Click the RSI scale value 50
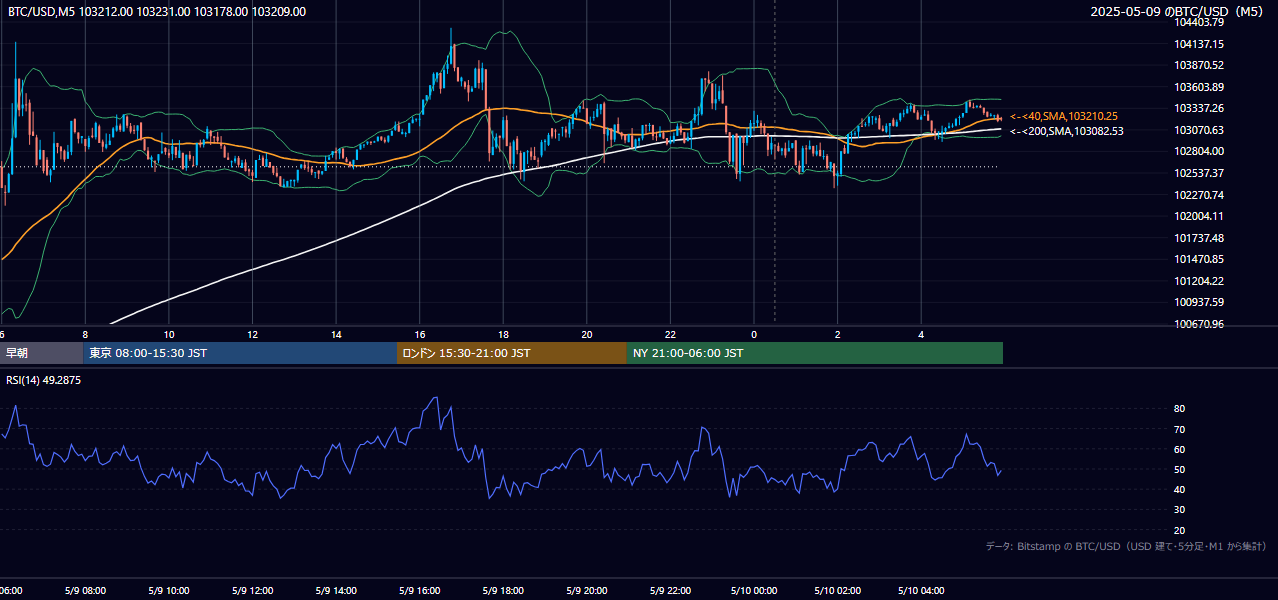This screenshot has width=1278, height=600. 1180,469
